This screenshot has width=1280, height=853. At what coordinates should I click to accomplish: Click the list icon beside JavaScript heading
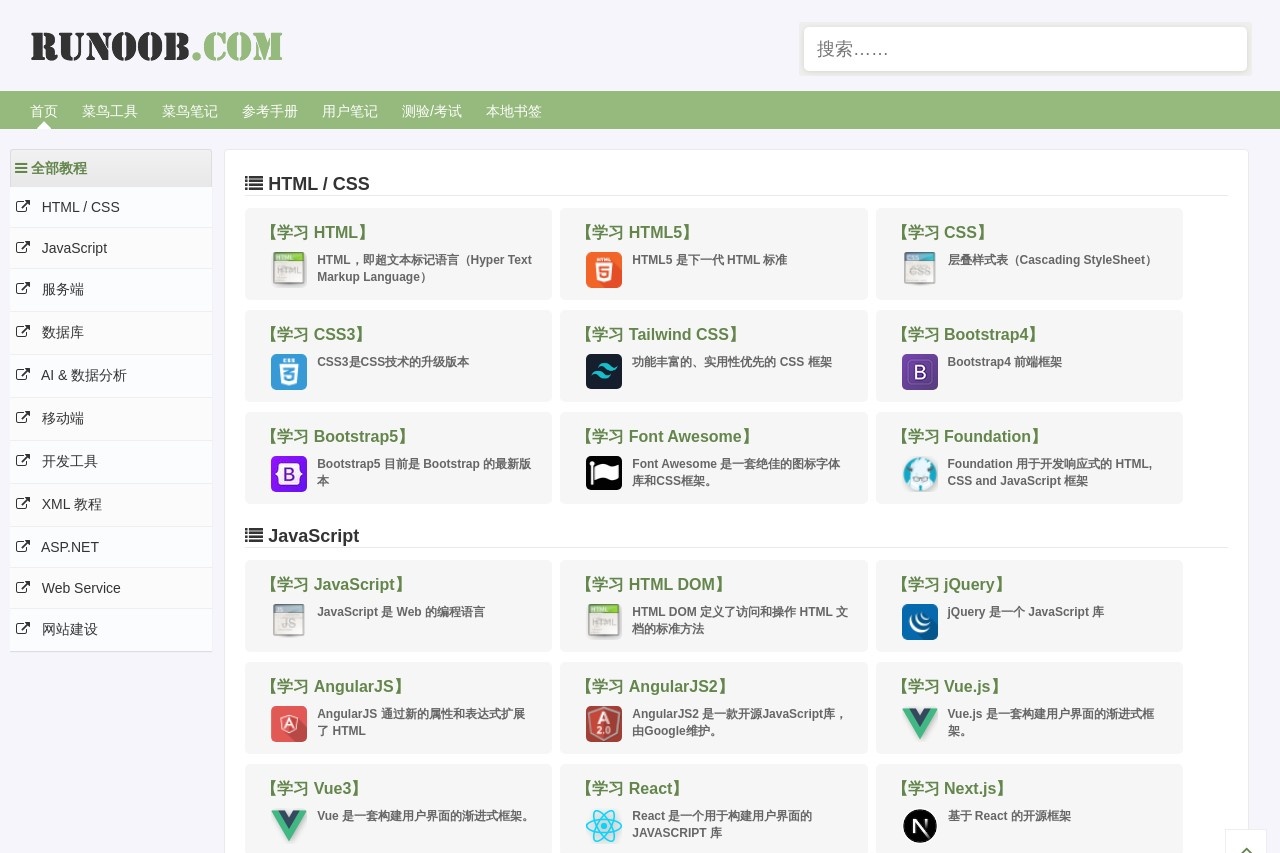[254, 536]
